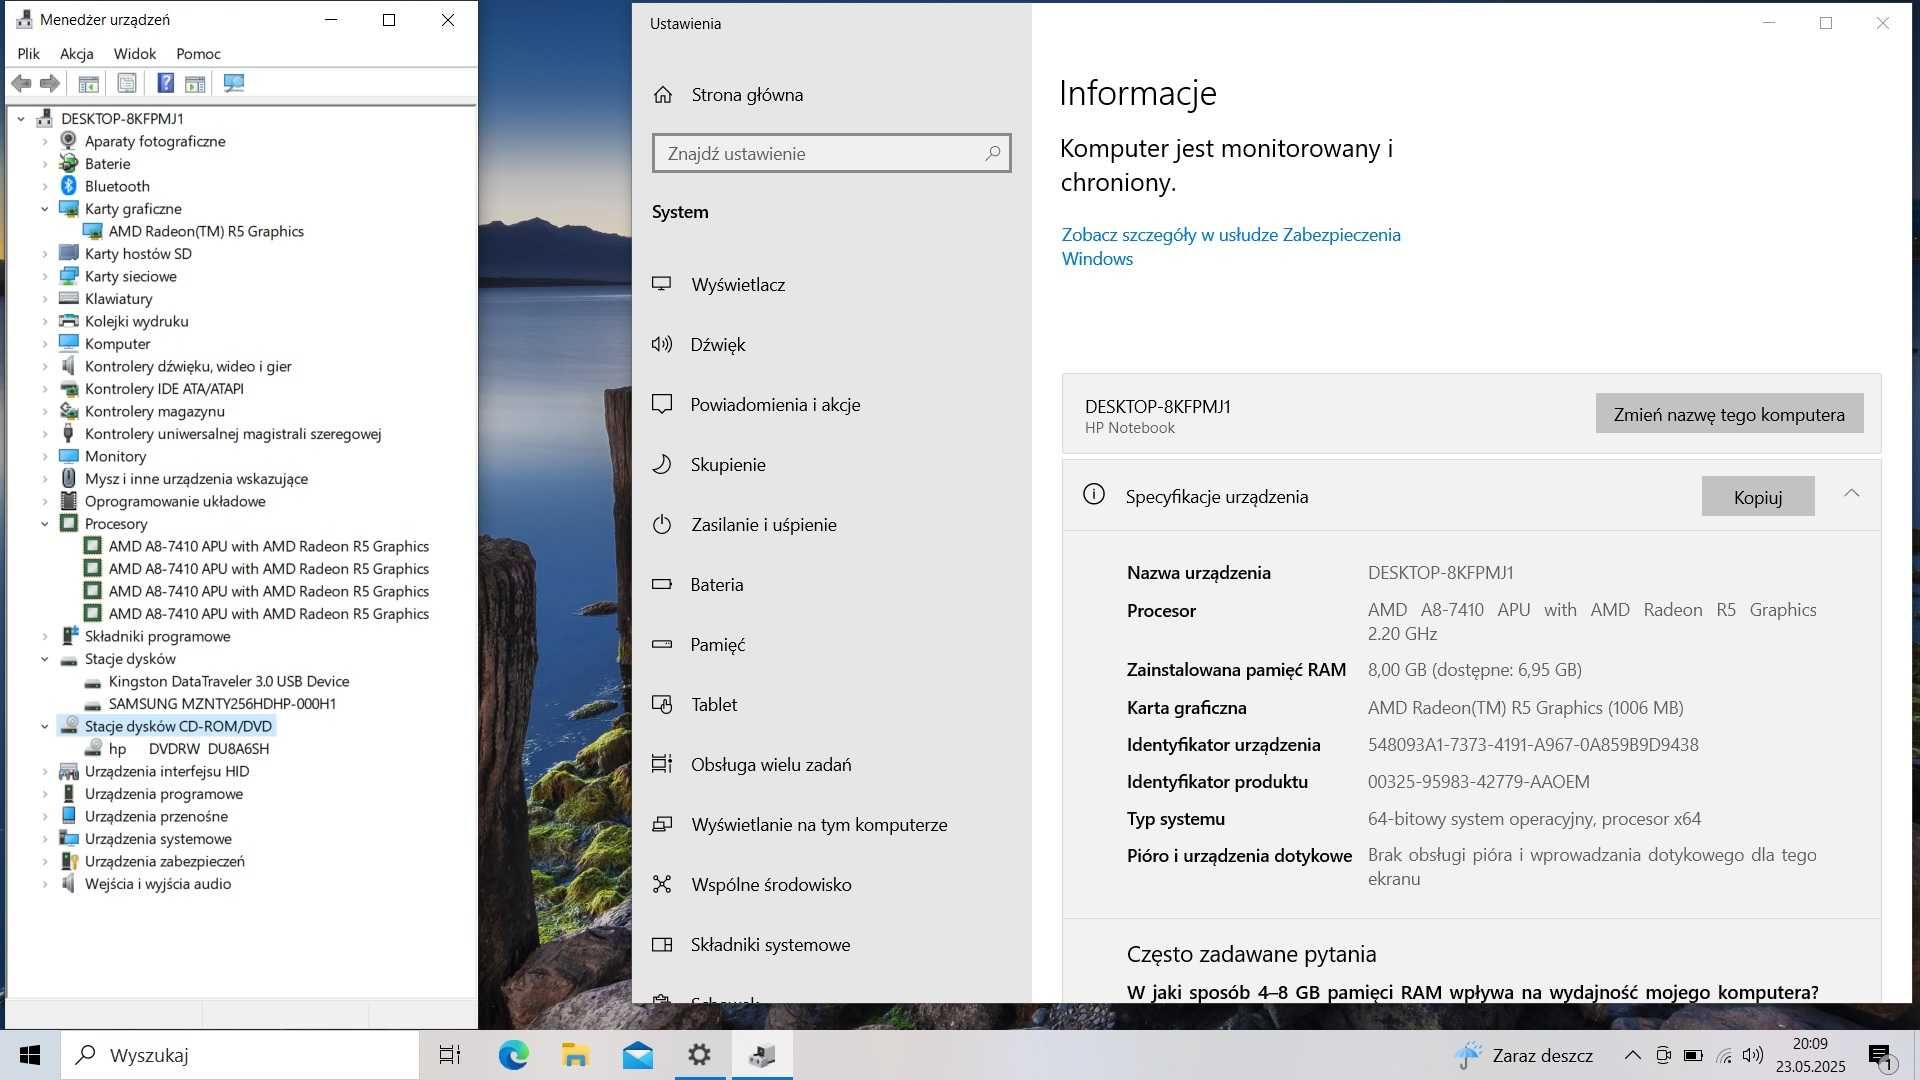
Task: Open the Widok menu
Action: click(x=134, y=54)
